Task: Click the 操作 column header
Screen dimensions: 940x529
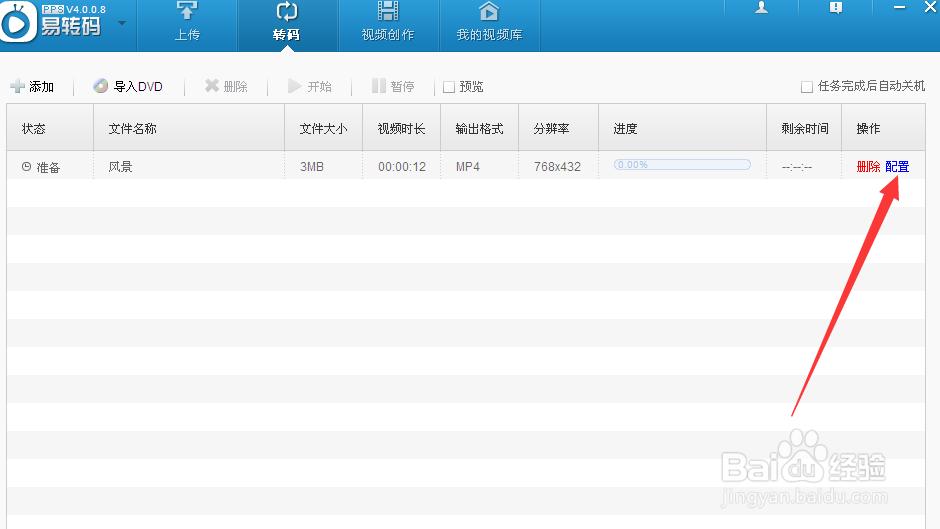Action: (x=884, y=128)
